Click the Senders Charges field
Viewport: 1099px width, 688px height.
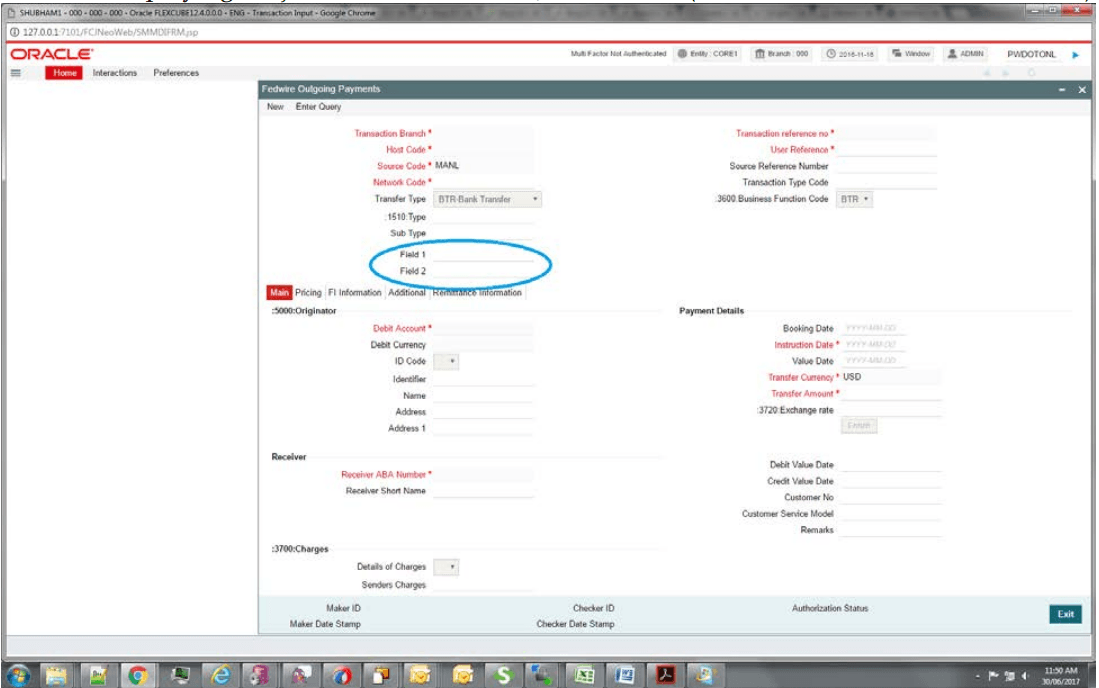[483, 585]
